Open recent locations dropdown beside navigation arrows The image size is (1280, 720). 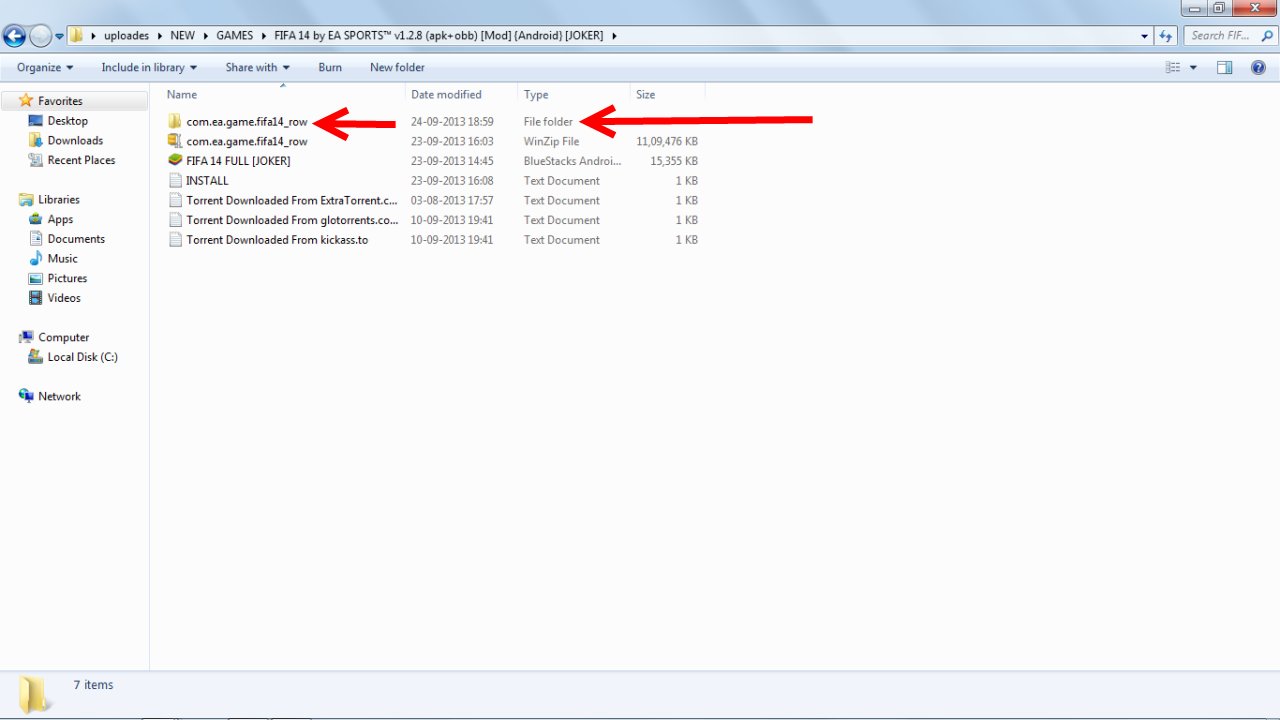[x=59, y=36]
